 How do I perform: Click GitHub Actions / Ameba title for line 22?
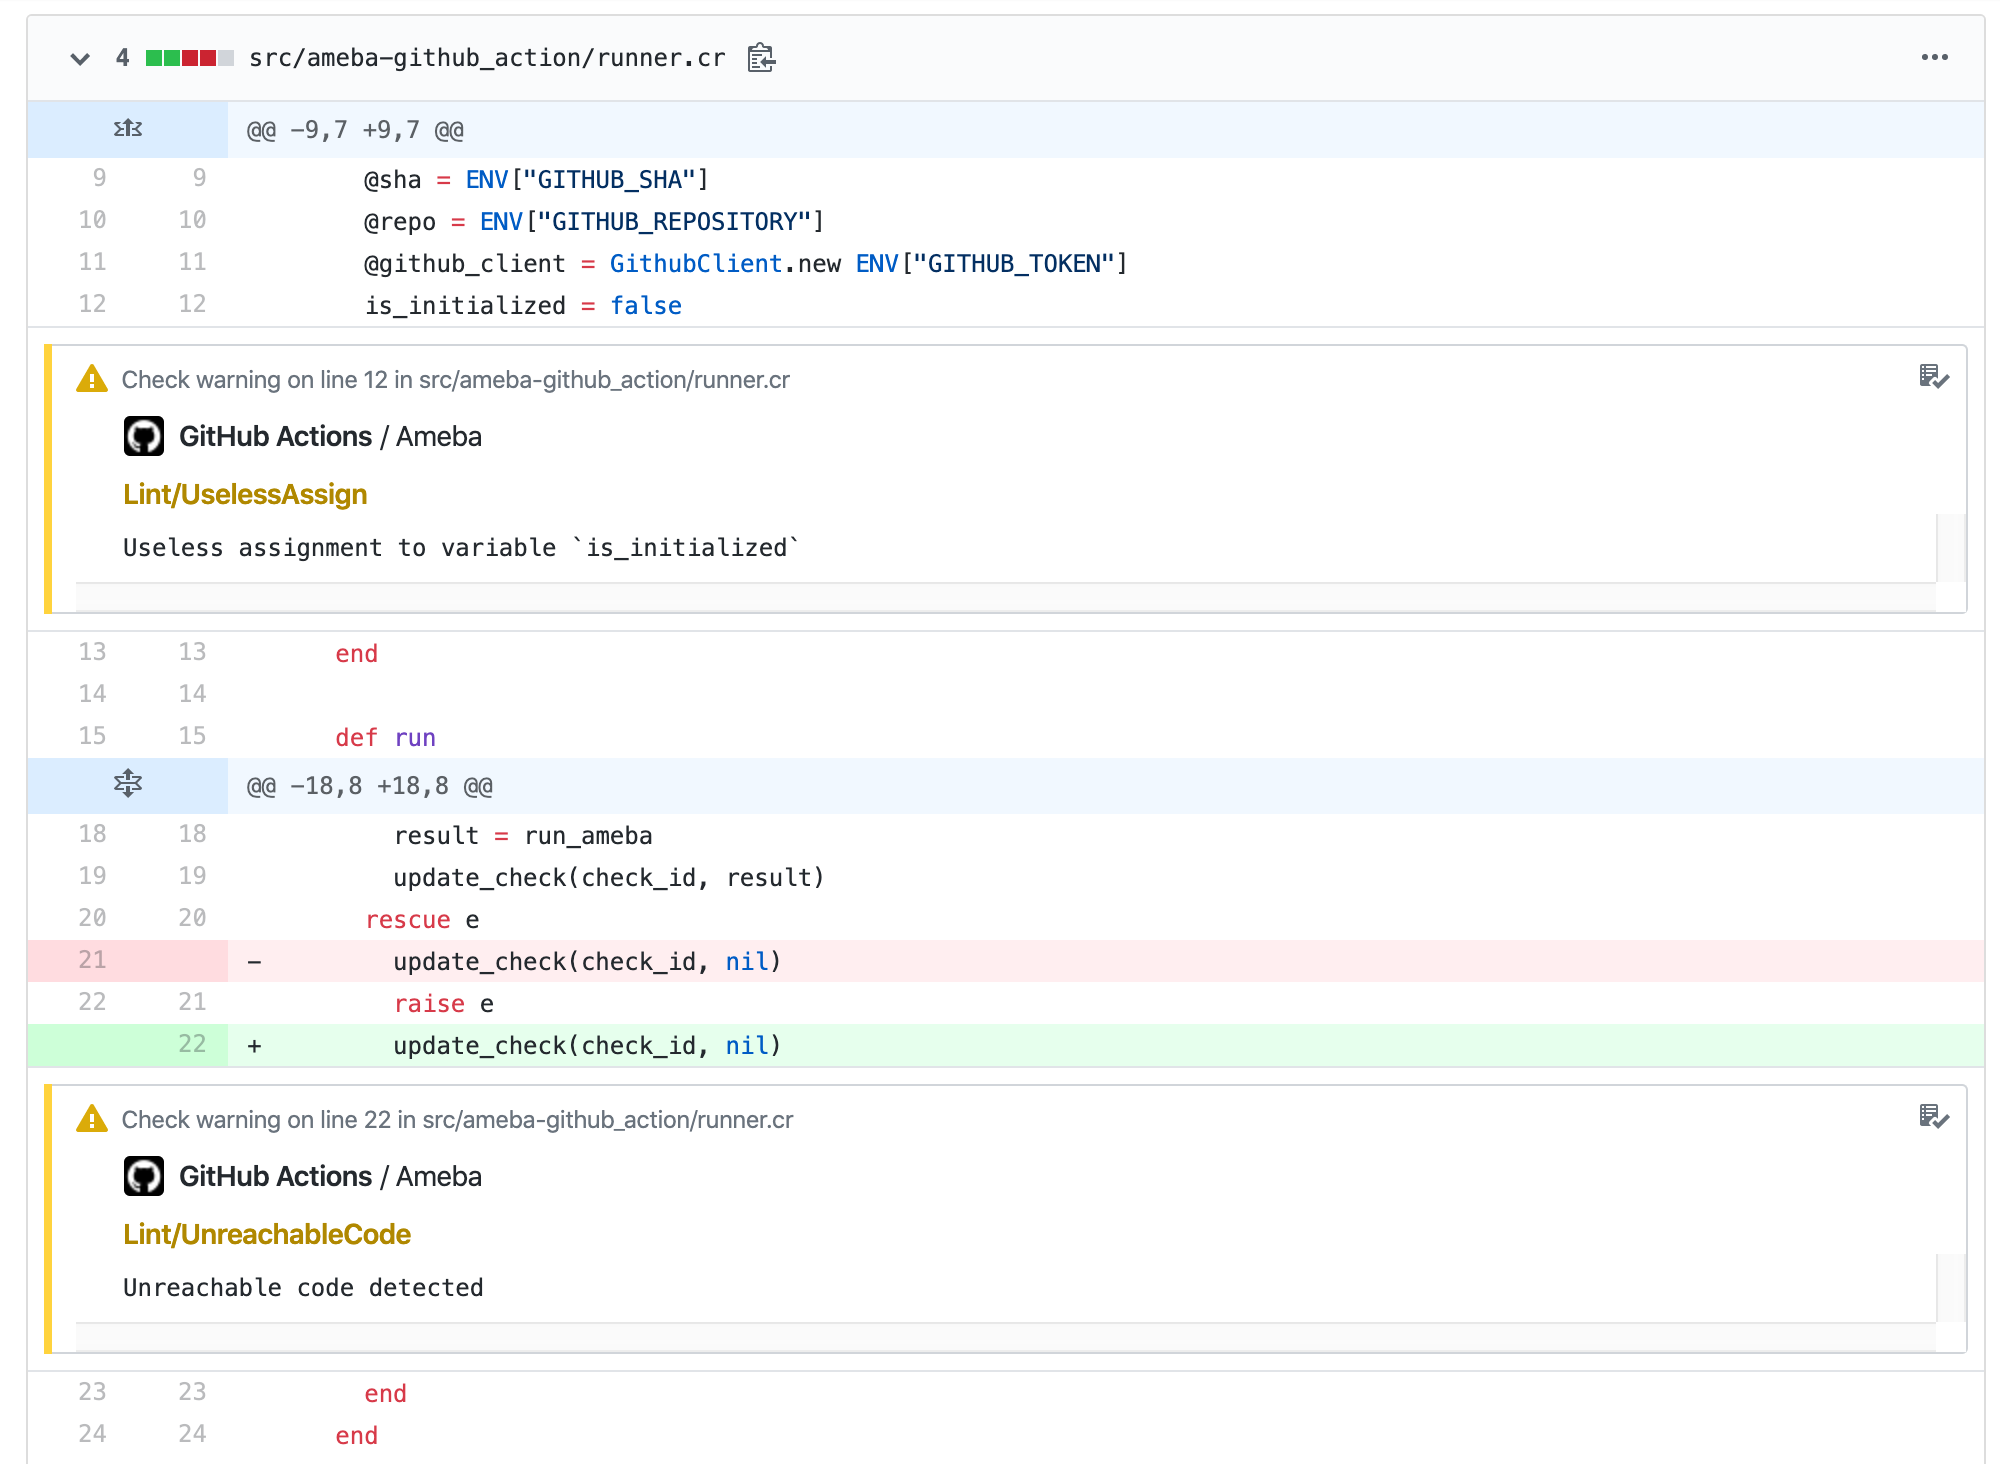pyautogui.click(x=330, y=1177)
